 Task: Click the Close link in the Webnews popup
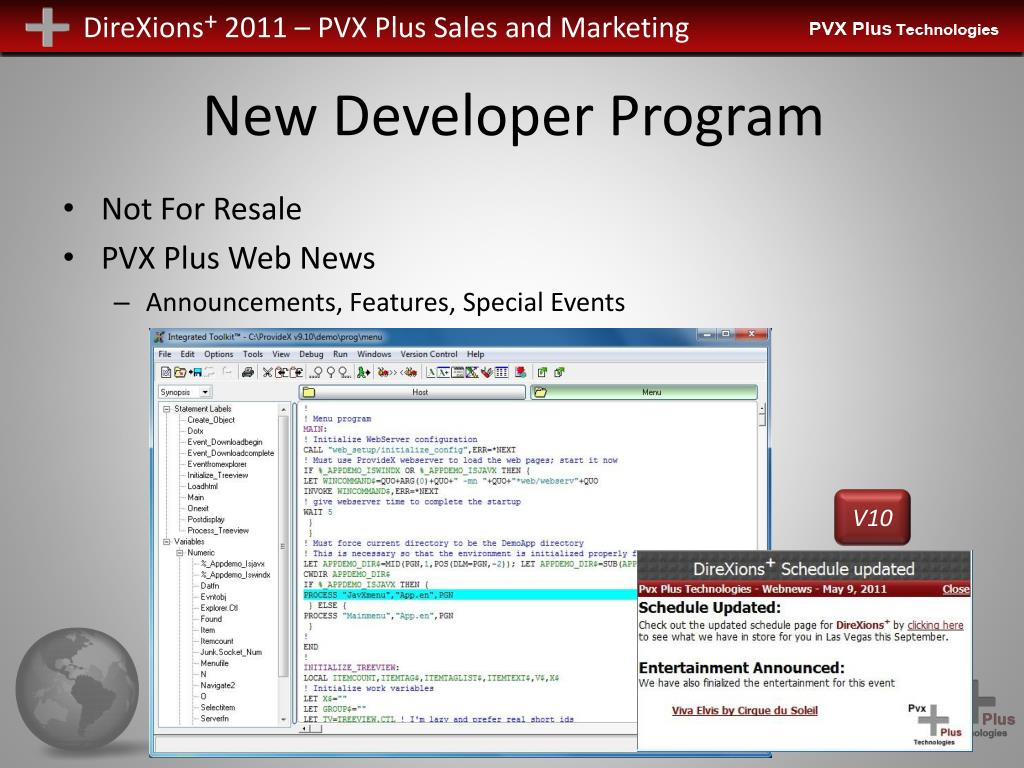coord(955,589)
